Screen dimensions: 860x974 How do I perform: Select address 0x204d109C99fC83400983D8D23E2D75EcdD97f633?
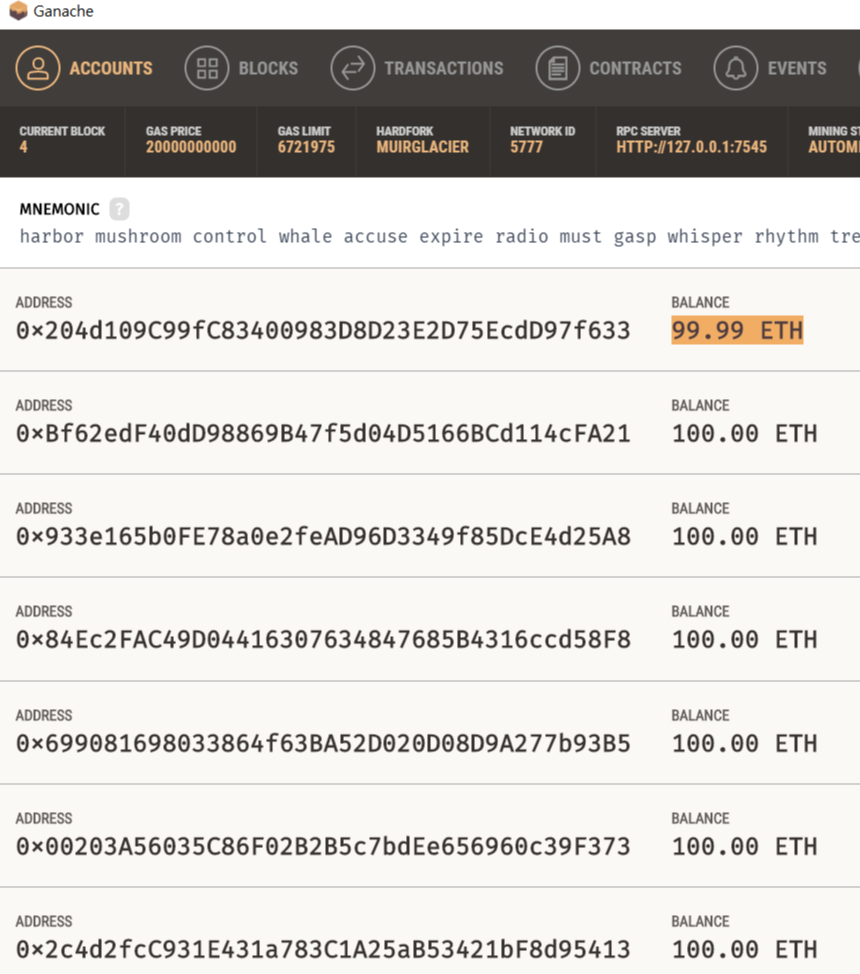[323, 330]
